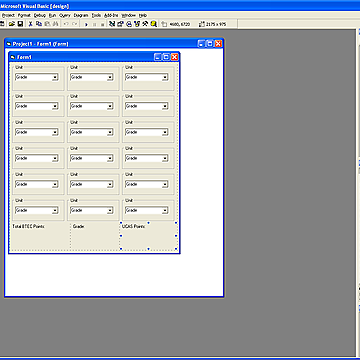Click the Undo toolbar icon
This screenshot has width=360, height=360.
pos(66,24)
